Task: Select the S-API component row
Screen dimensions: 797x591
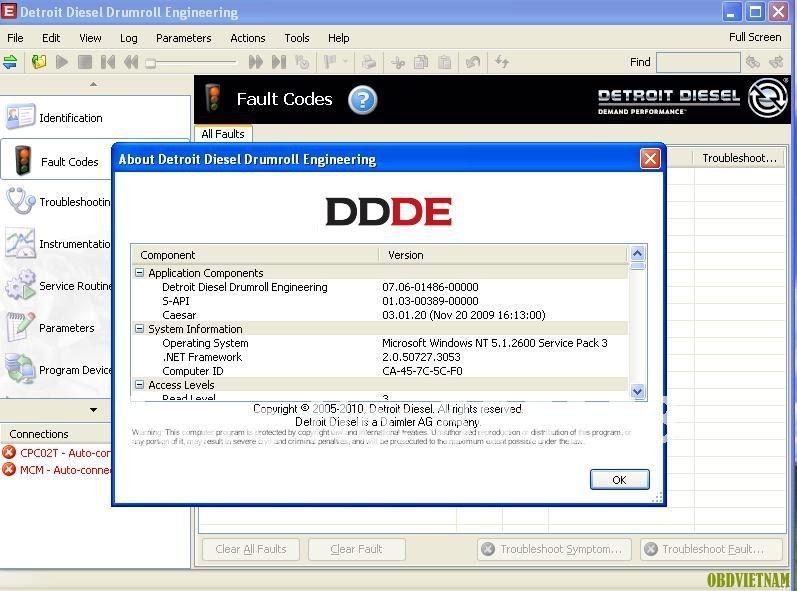Action: coord(380,301)
